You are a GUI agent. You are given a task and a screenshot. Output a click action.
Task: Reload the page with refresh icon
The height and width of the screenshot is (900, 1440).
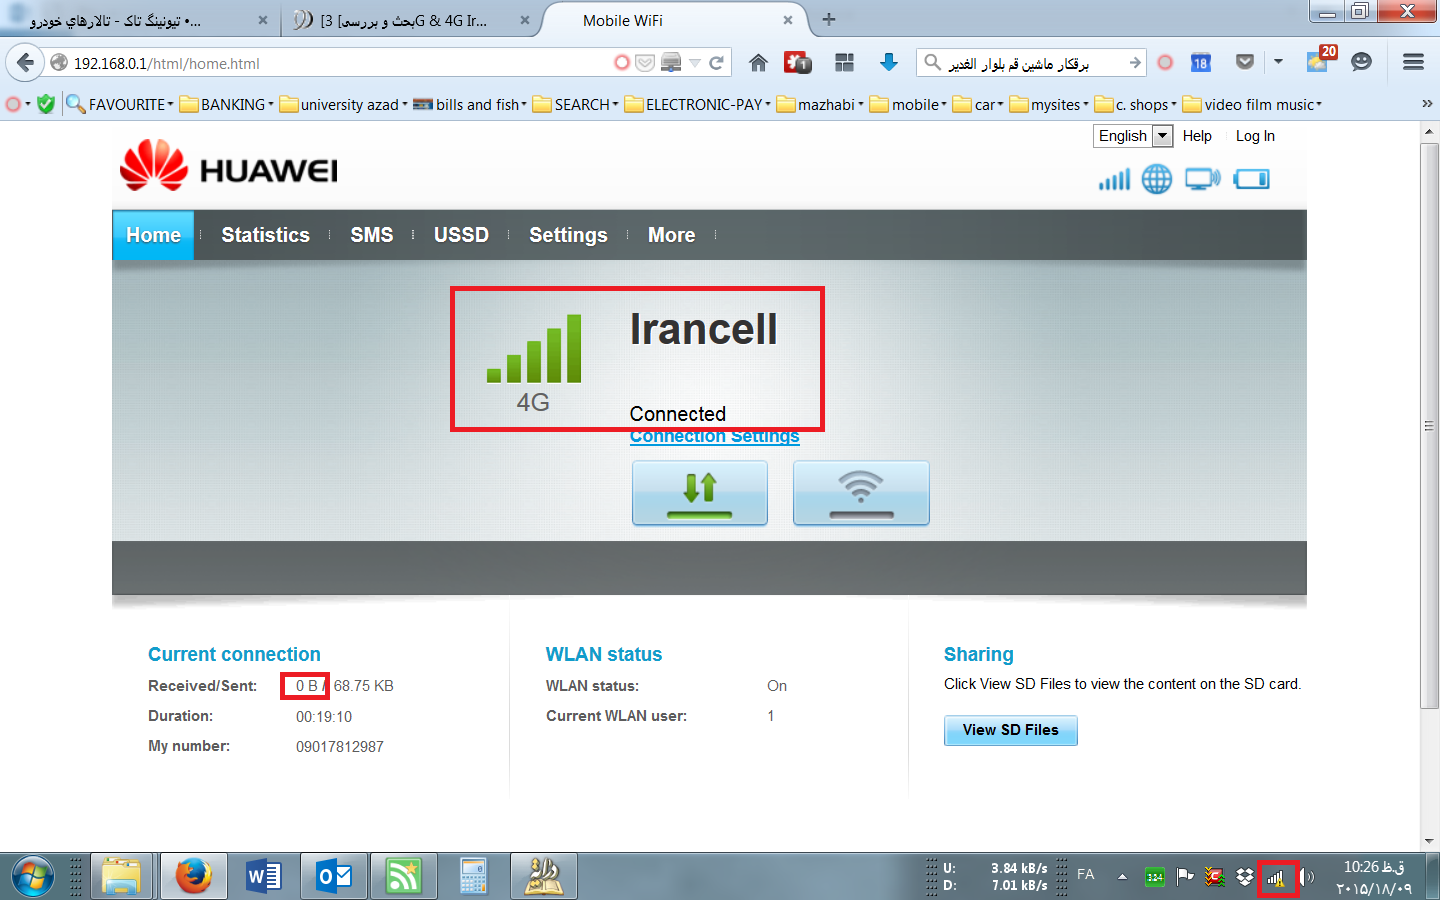coord(716,63)
